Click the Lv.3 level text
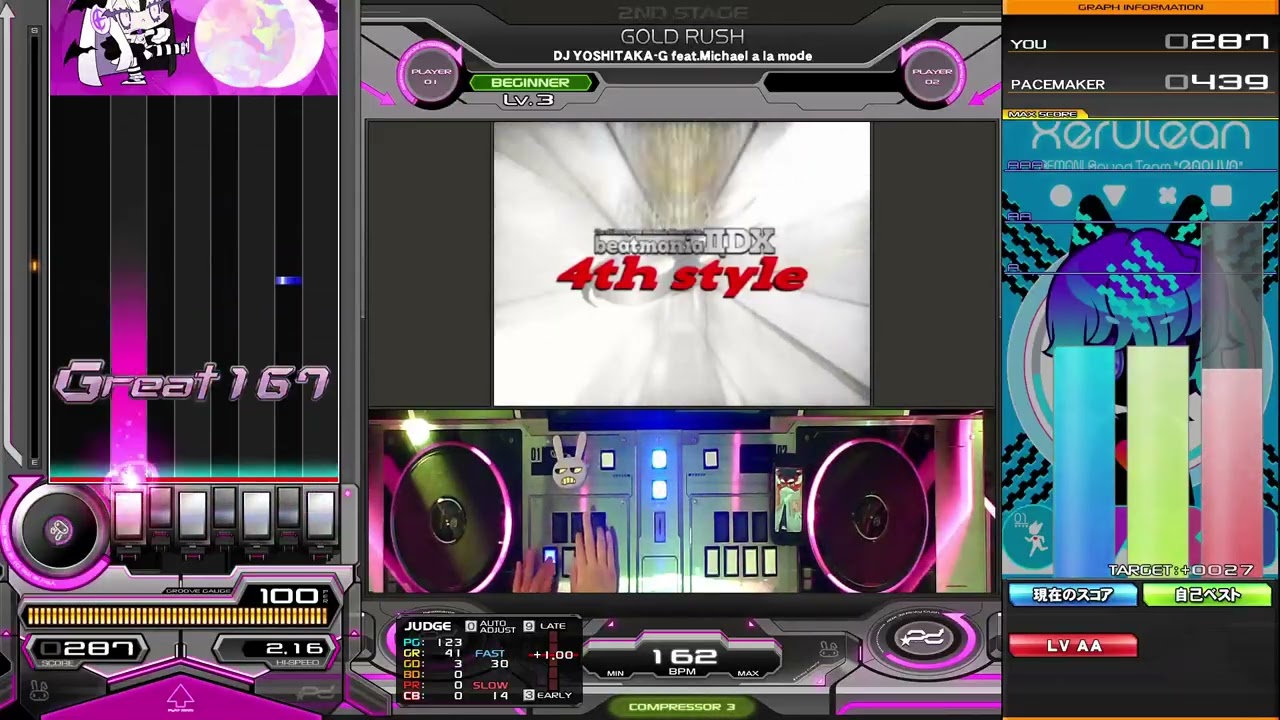 [529, 100]
